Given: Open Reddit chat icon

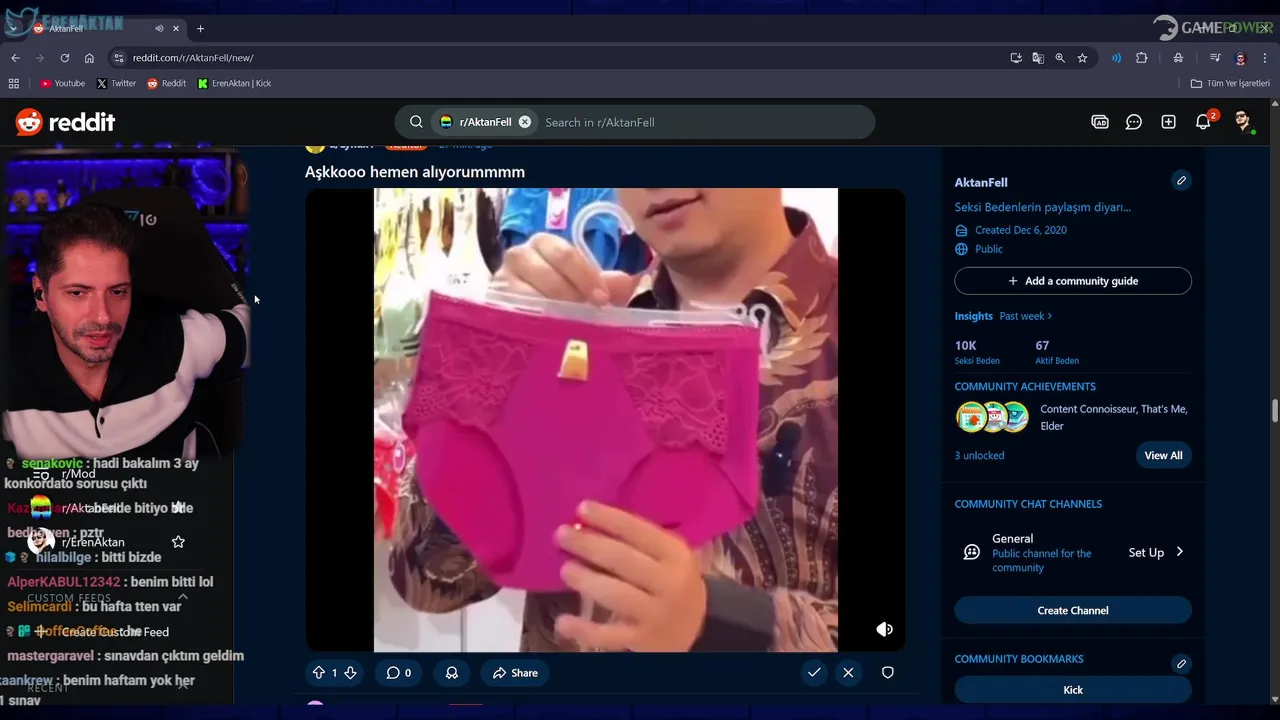Looking at the screenshot, I should 1134,122.
